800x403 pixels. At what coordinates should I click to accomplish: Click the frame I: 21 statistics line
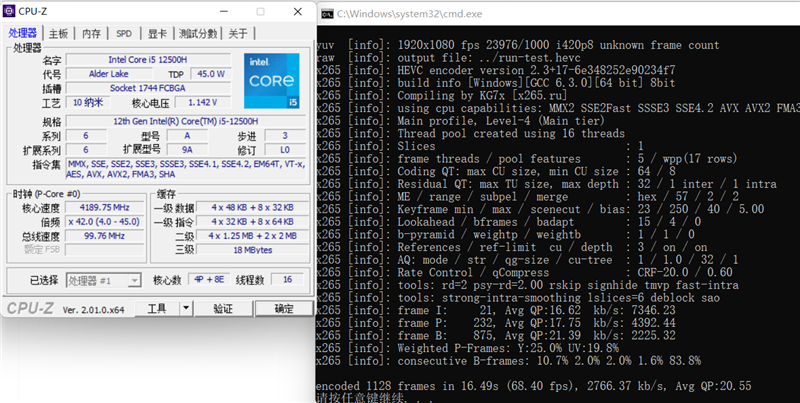pyautogui.click(x=496, y=311)
